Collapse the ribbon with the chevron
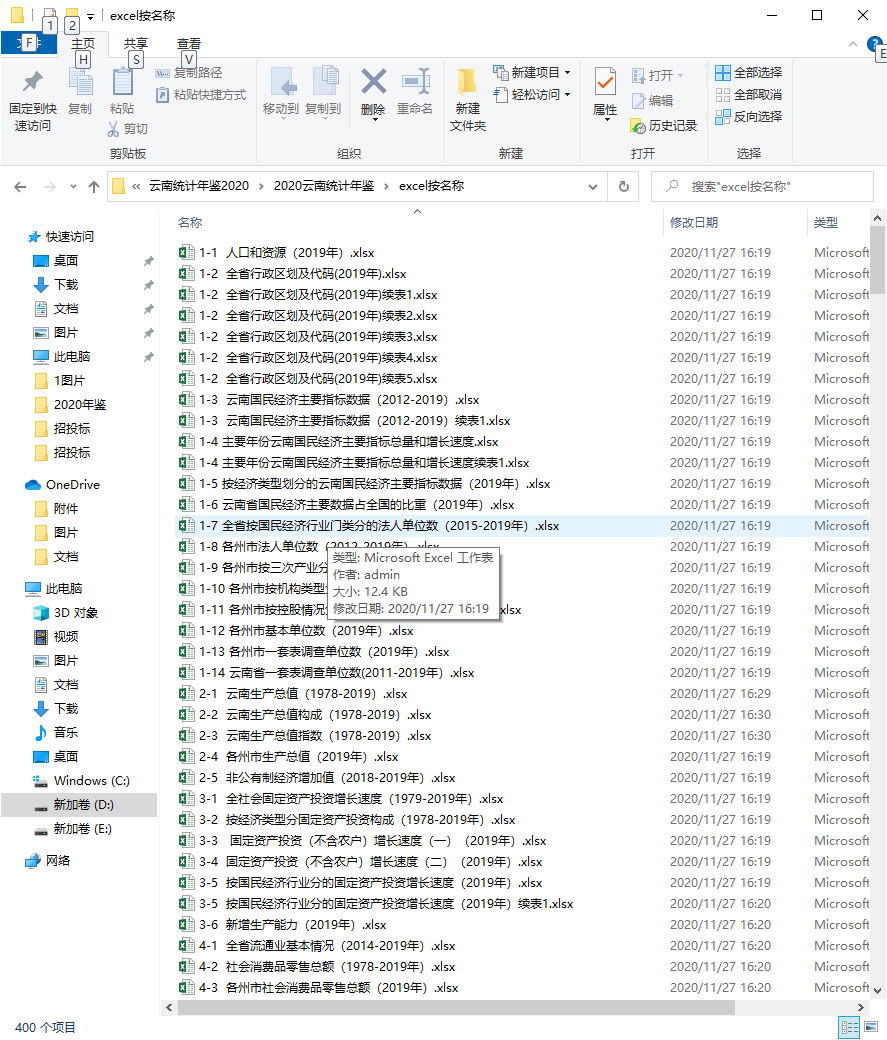This screenshot has width=887, height=1040. point(853,44)
